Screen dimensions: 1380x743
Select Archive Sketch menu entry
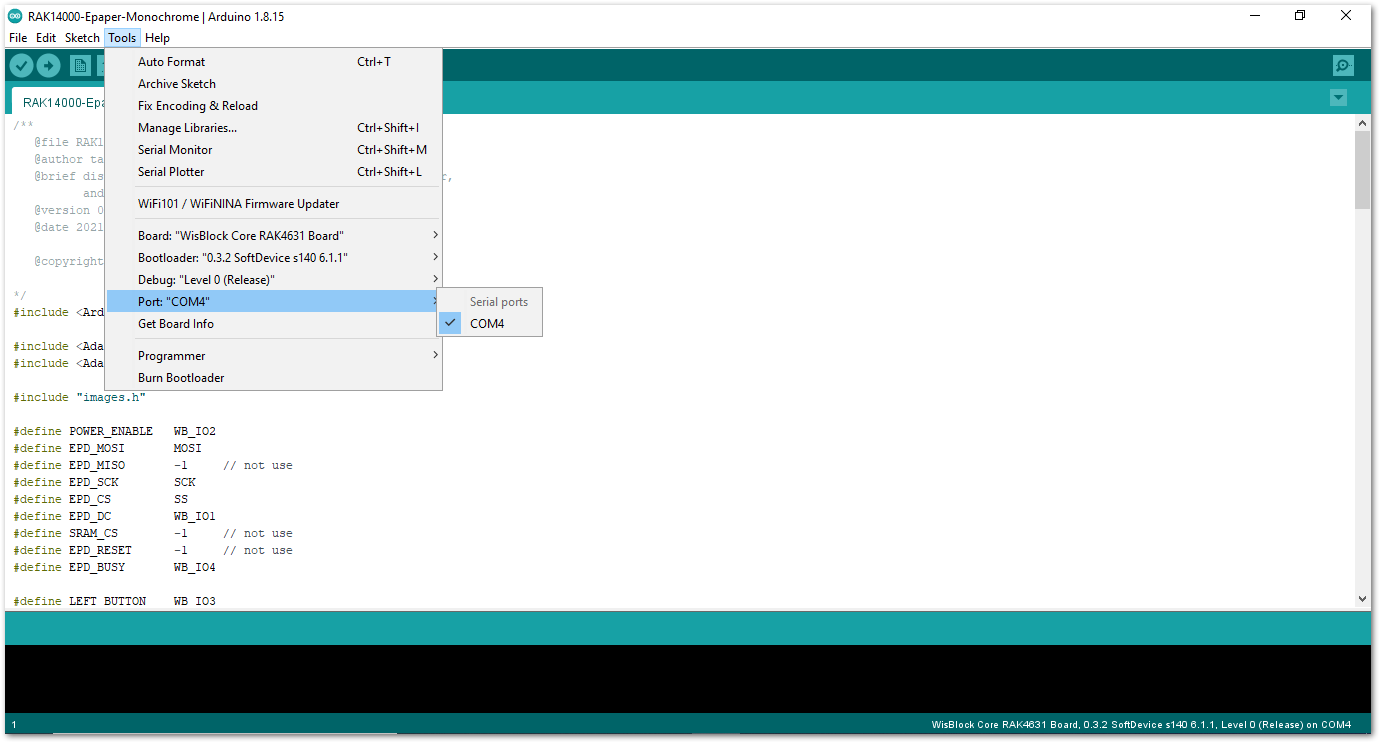click(273, 84)
